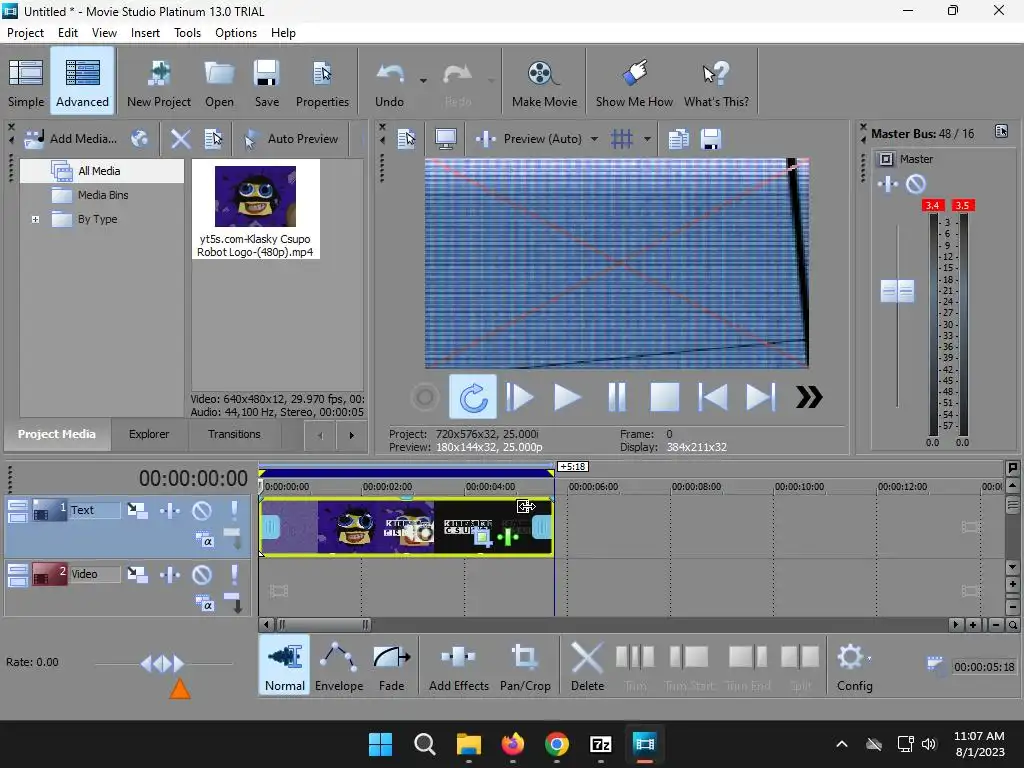Expand the By Type tree node
Screen dimensions: 1024x768
click(x=35, y=219)
